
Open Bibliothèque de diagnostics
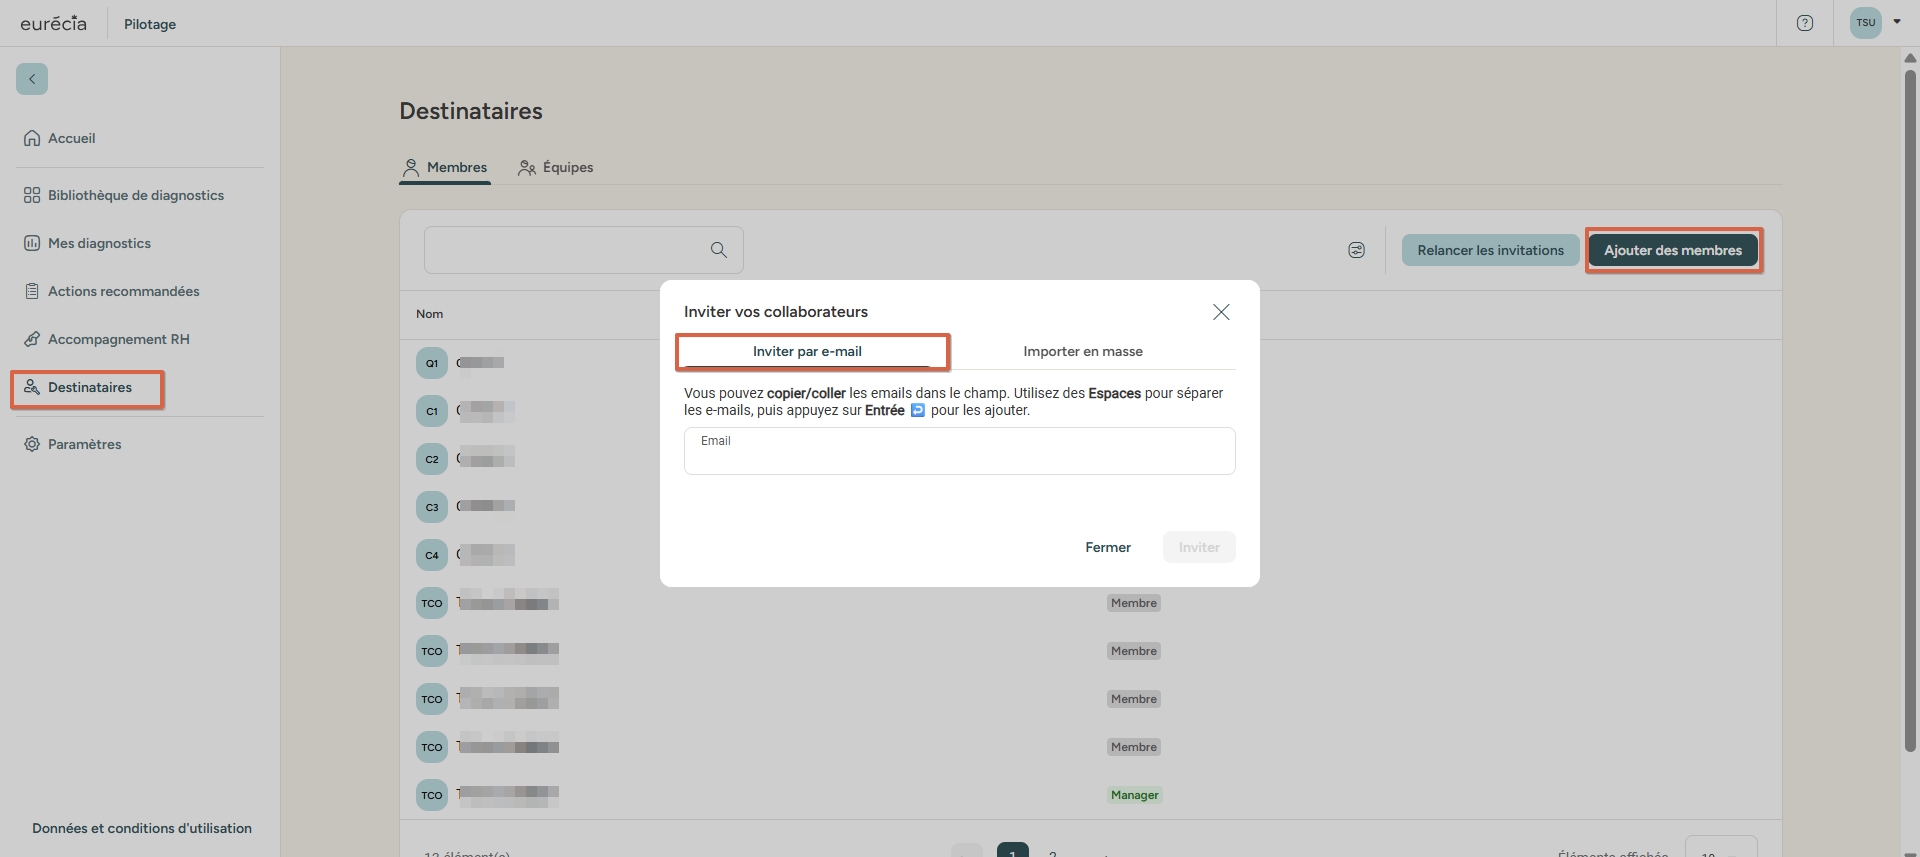click(135, 195)
